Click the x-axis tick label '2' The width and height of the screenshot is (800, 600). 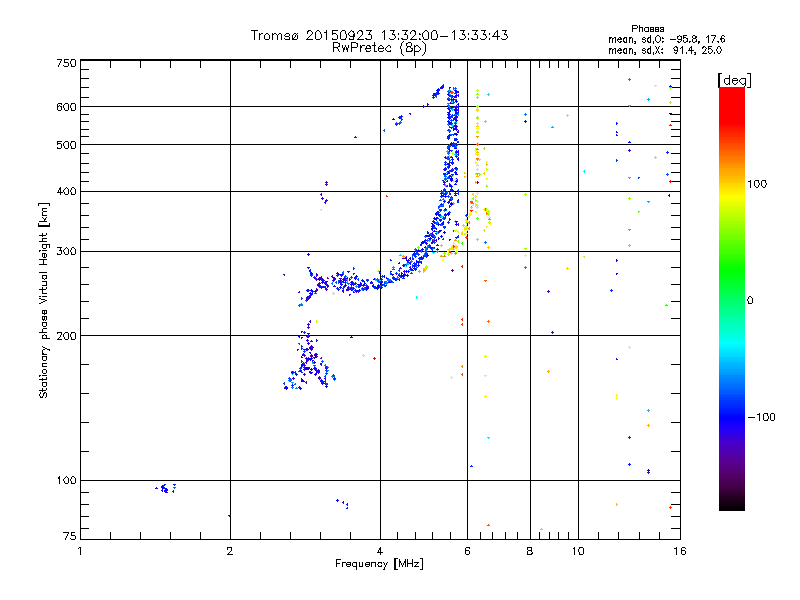click(x=230, y=551)
